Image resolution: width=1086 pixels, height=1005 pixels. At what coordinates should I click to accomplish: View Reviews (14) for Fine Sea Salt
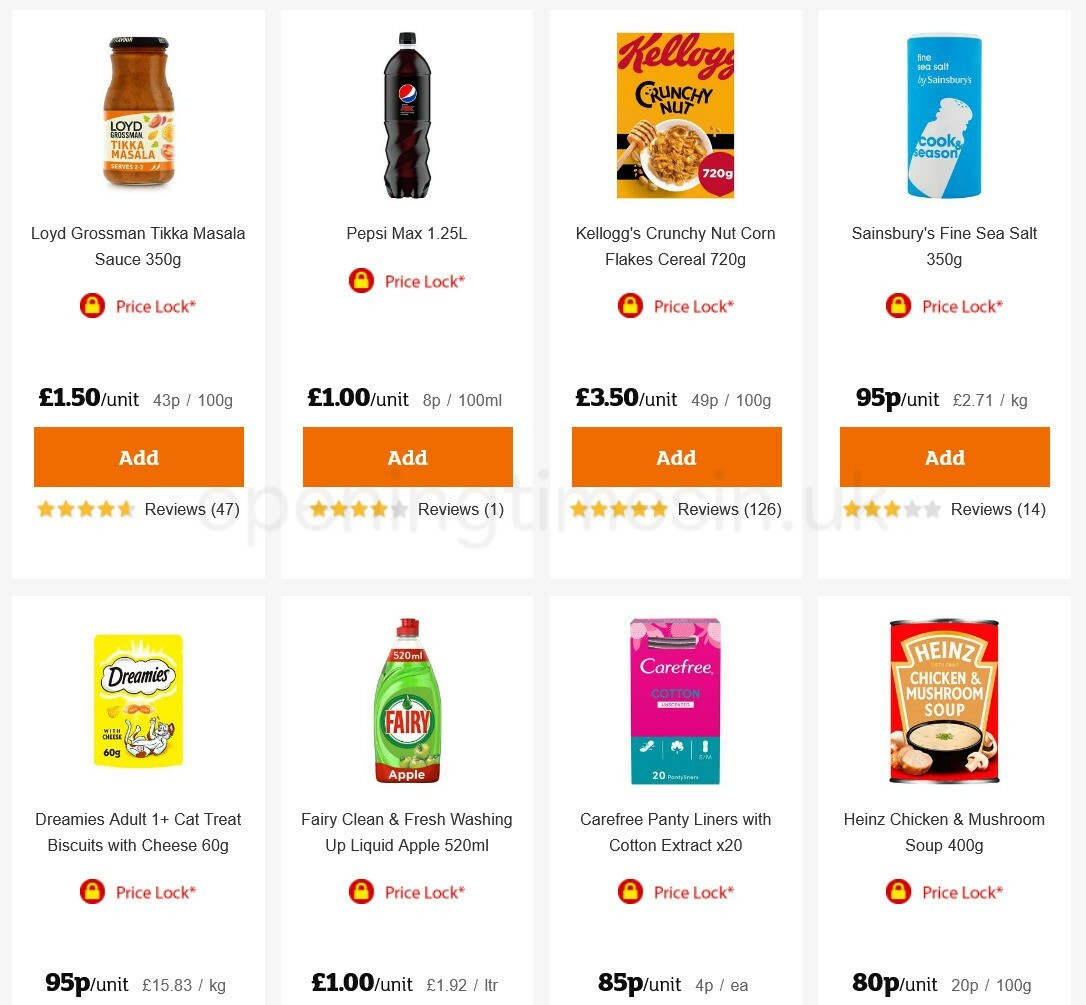pyautogui.click(x=998, y=509)
